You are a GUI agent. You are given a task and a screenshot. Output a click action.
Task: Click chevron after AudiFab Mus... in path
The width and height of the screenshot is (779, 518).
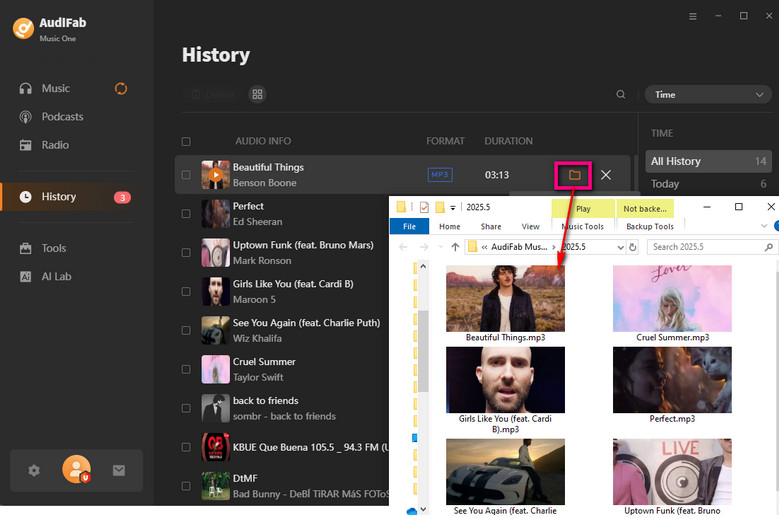point(554,247)
